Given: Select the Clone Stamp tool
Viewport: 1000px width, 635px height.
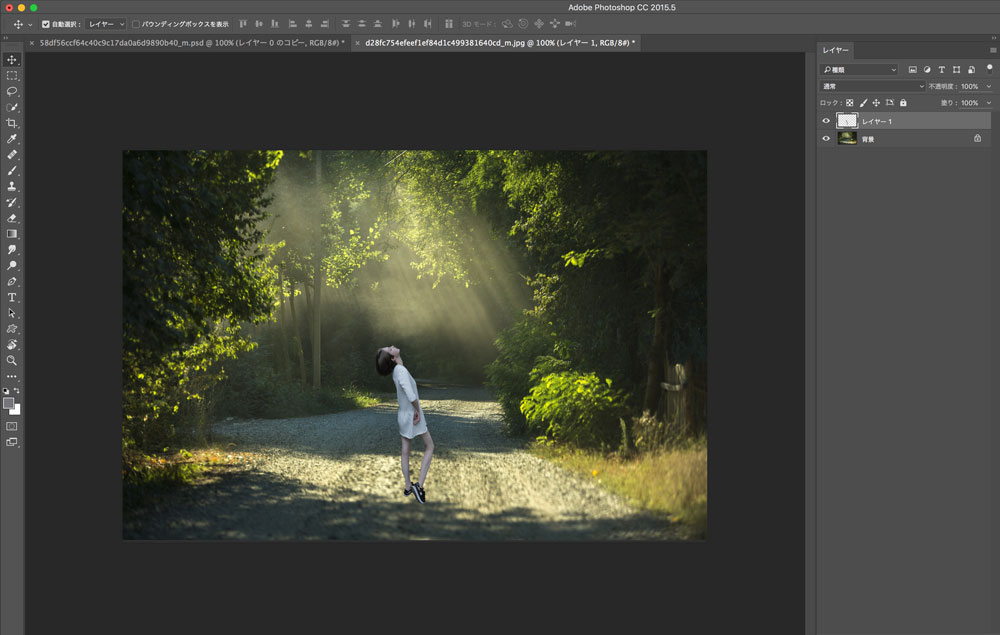Looking at the screenshot, I should click(x=12, y=187).
